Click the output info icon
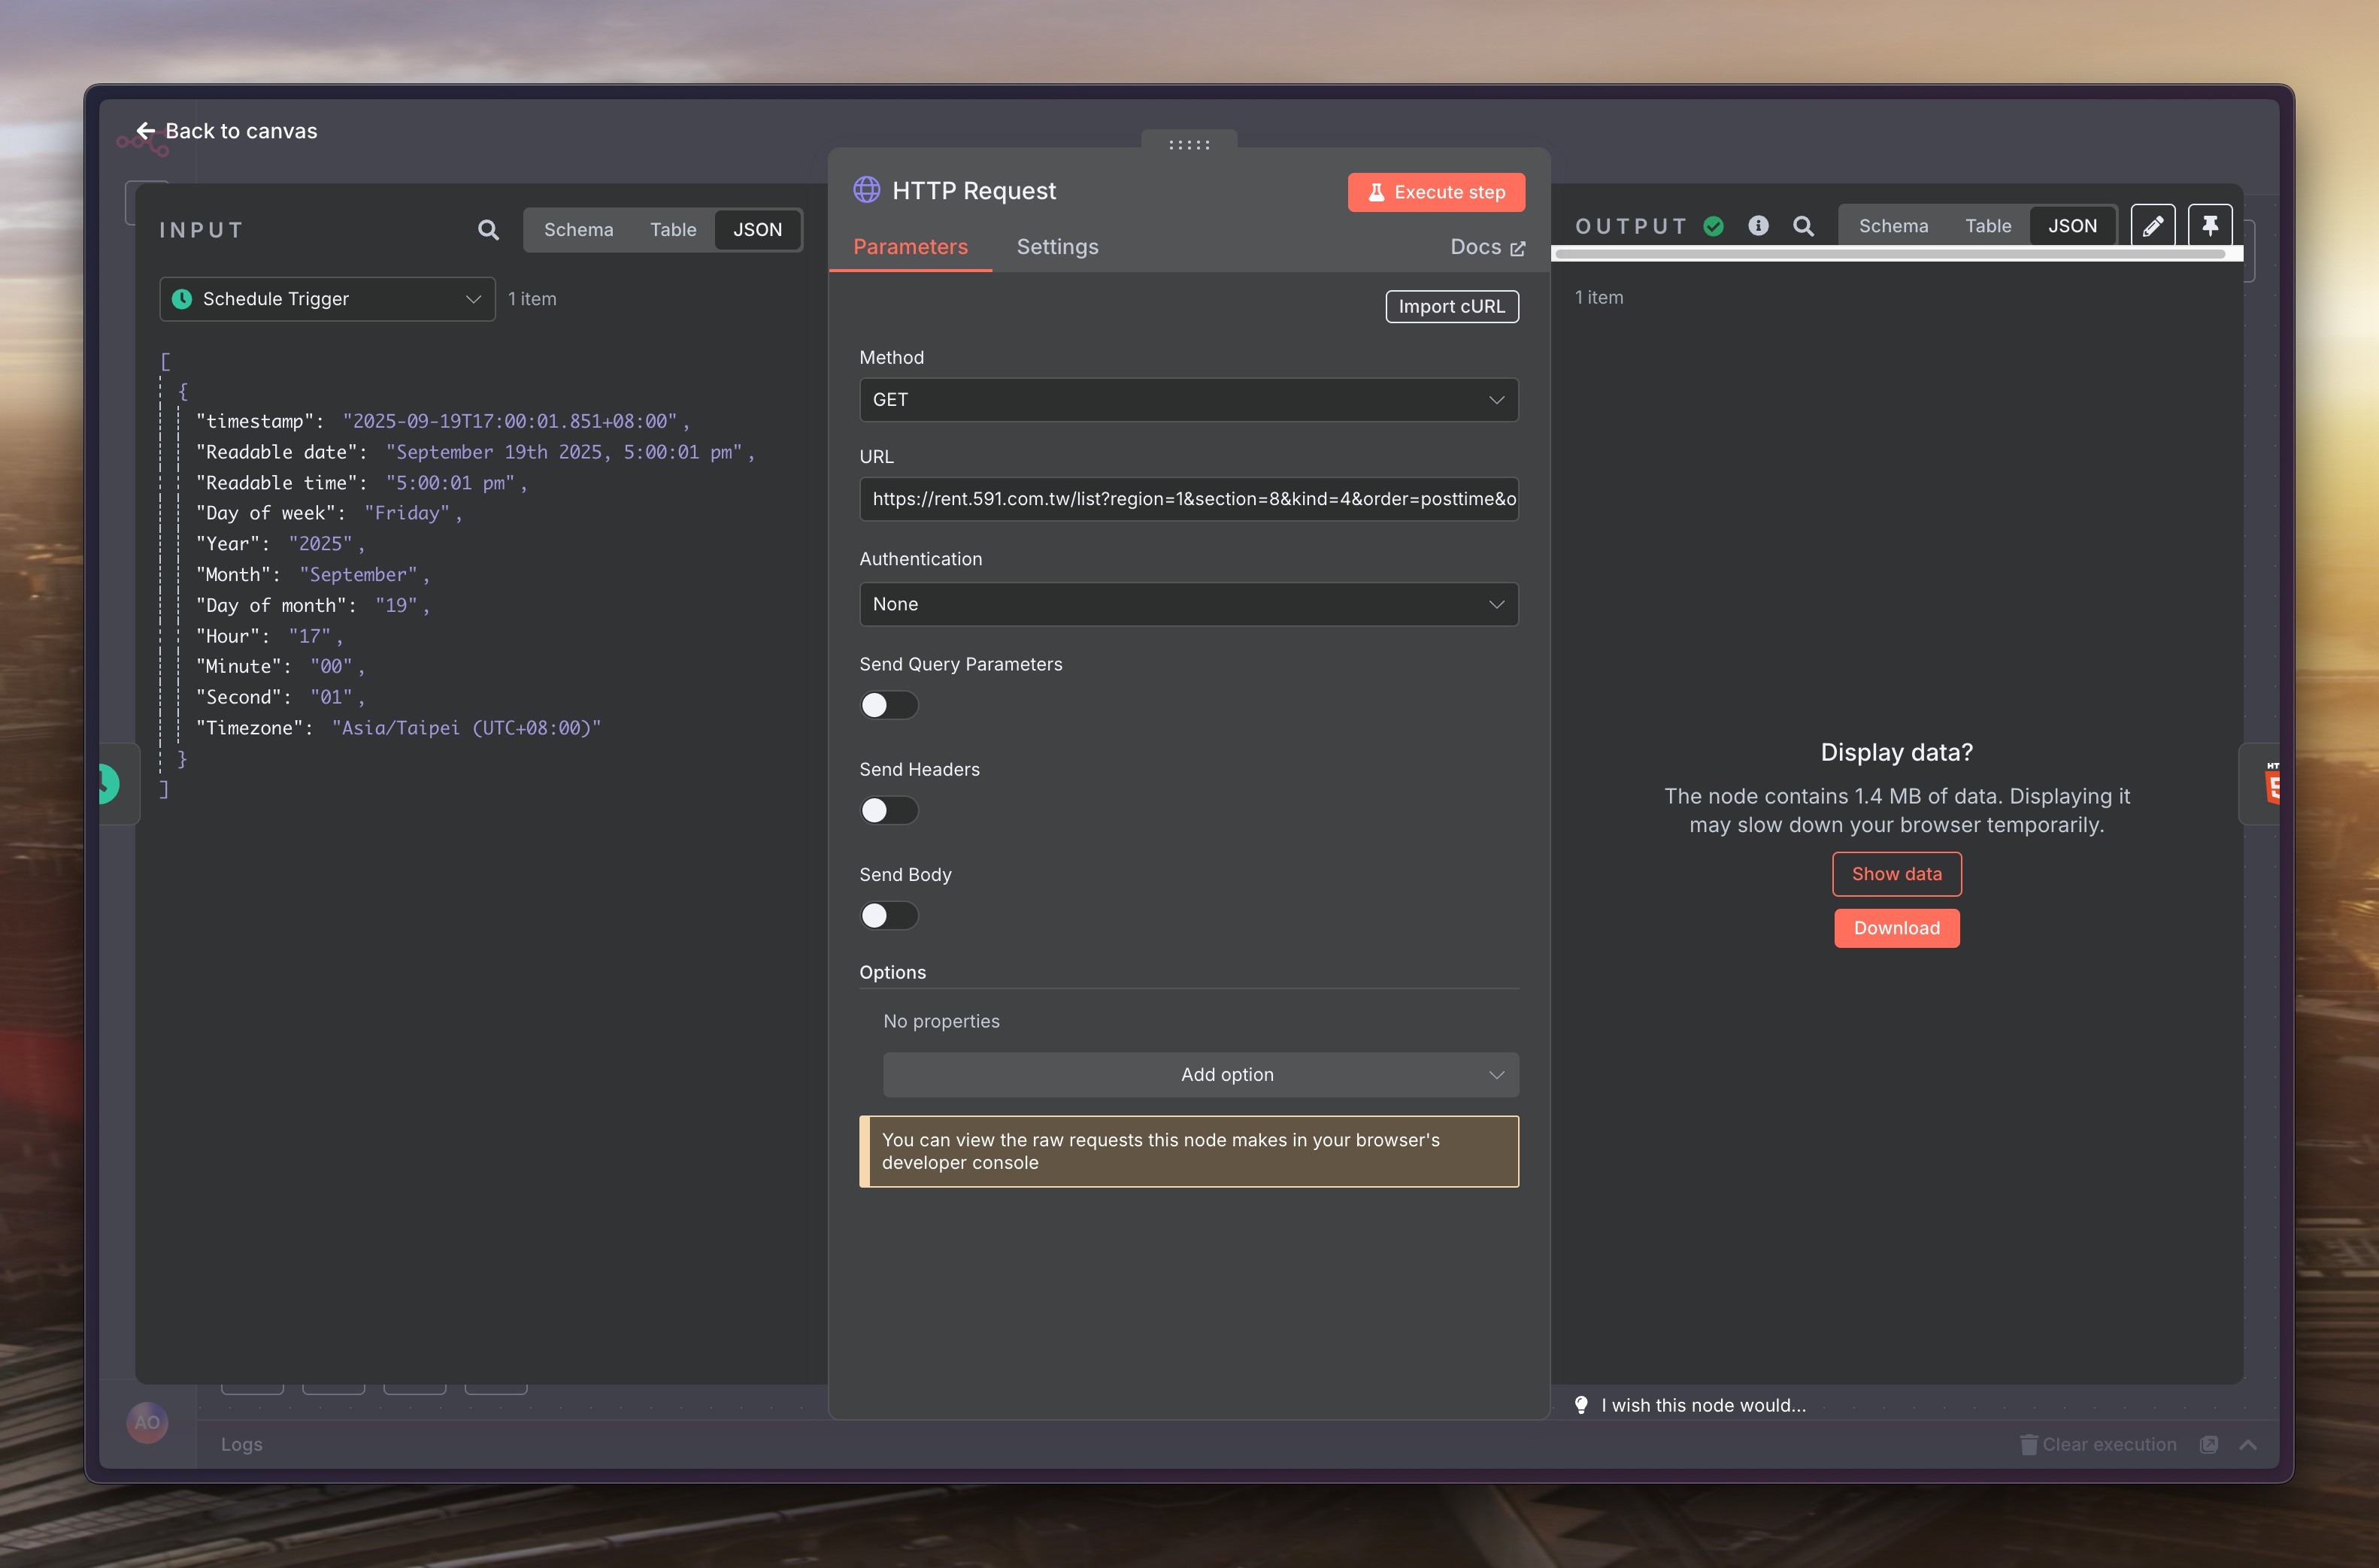The height and width of the screenshot is (1568, 2379). pyautogui.click(x=1758, y=226)
